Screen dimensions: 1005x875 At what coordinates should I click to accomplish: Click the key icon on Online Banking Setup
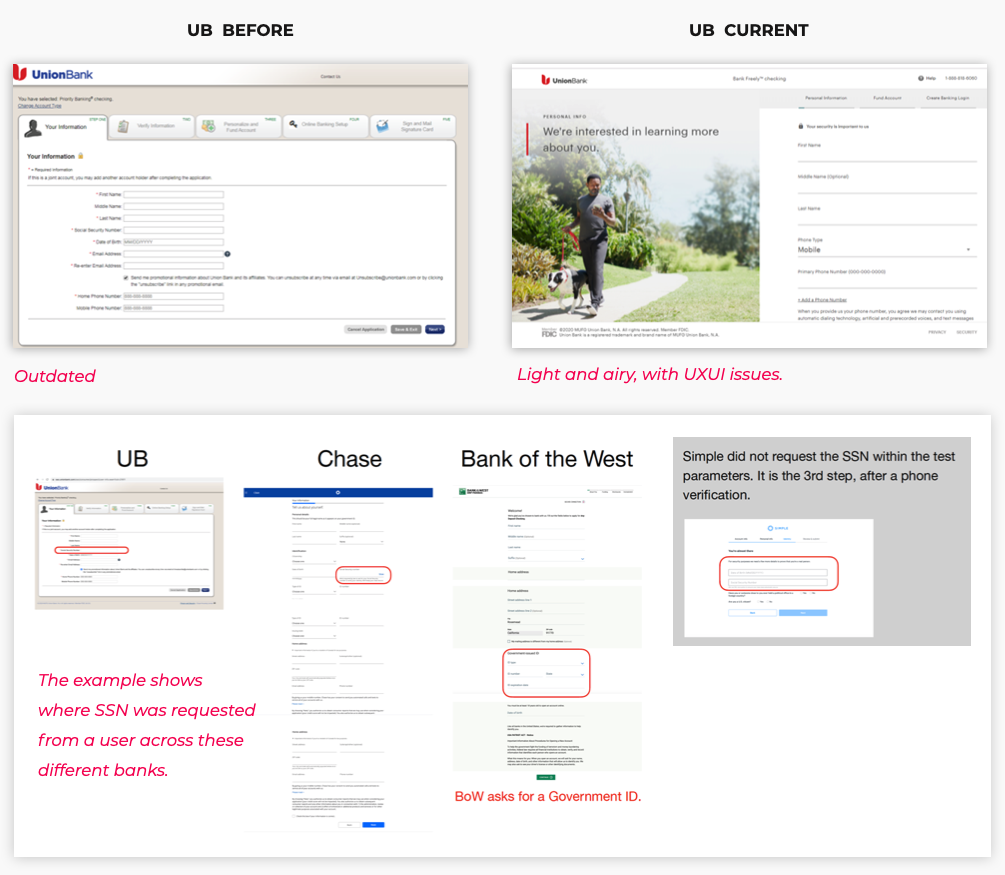pyautogui.click(x=293, y=124)
